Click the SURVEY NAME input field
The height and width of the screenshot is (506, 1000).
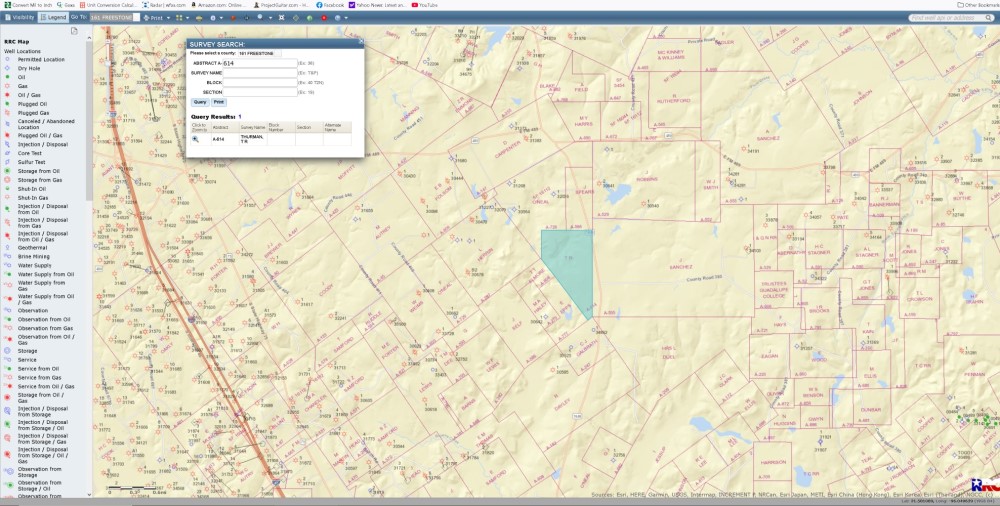260,73
